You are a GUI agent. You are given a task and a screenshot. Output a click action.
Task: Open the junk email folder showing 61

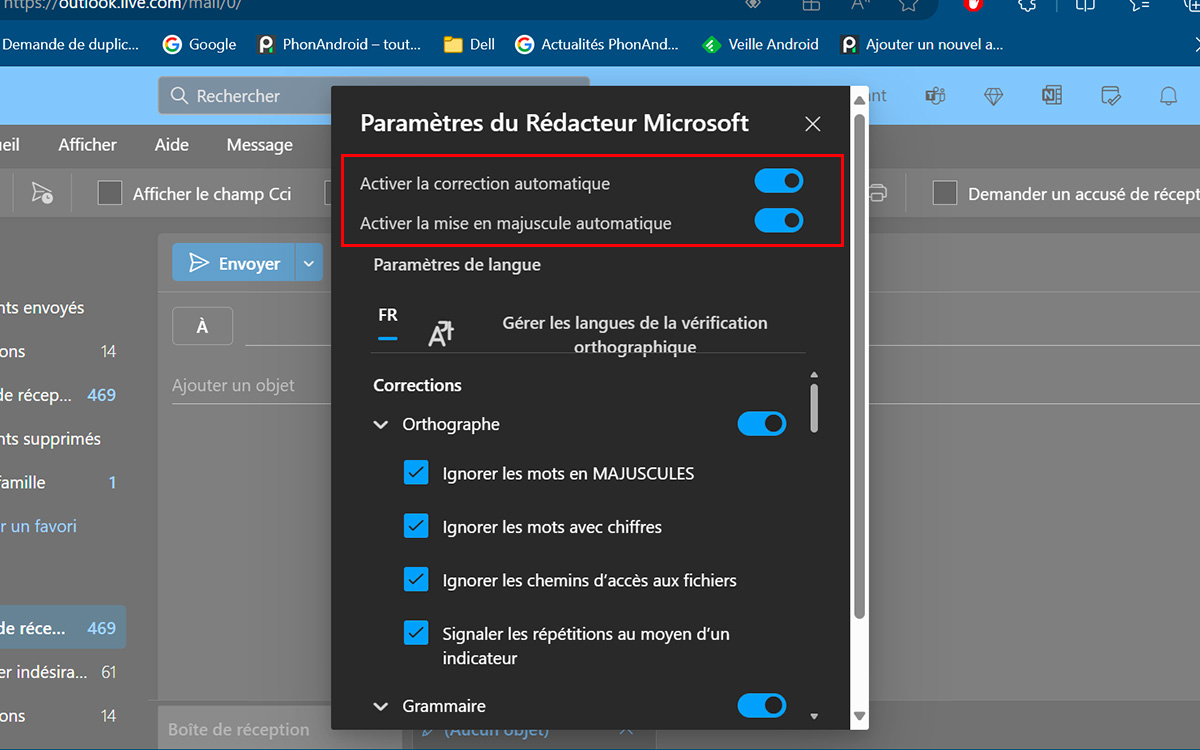coord(58,672)
